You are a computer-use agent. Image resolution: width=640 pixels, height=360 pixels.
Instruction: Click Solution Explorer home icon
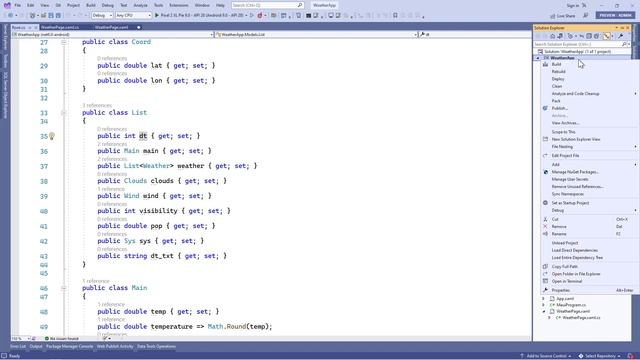click(552, 36)
